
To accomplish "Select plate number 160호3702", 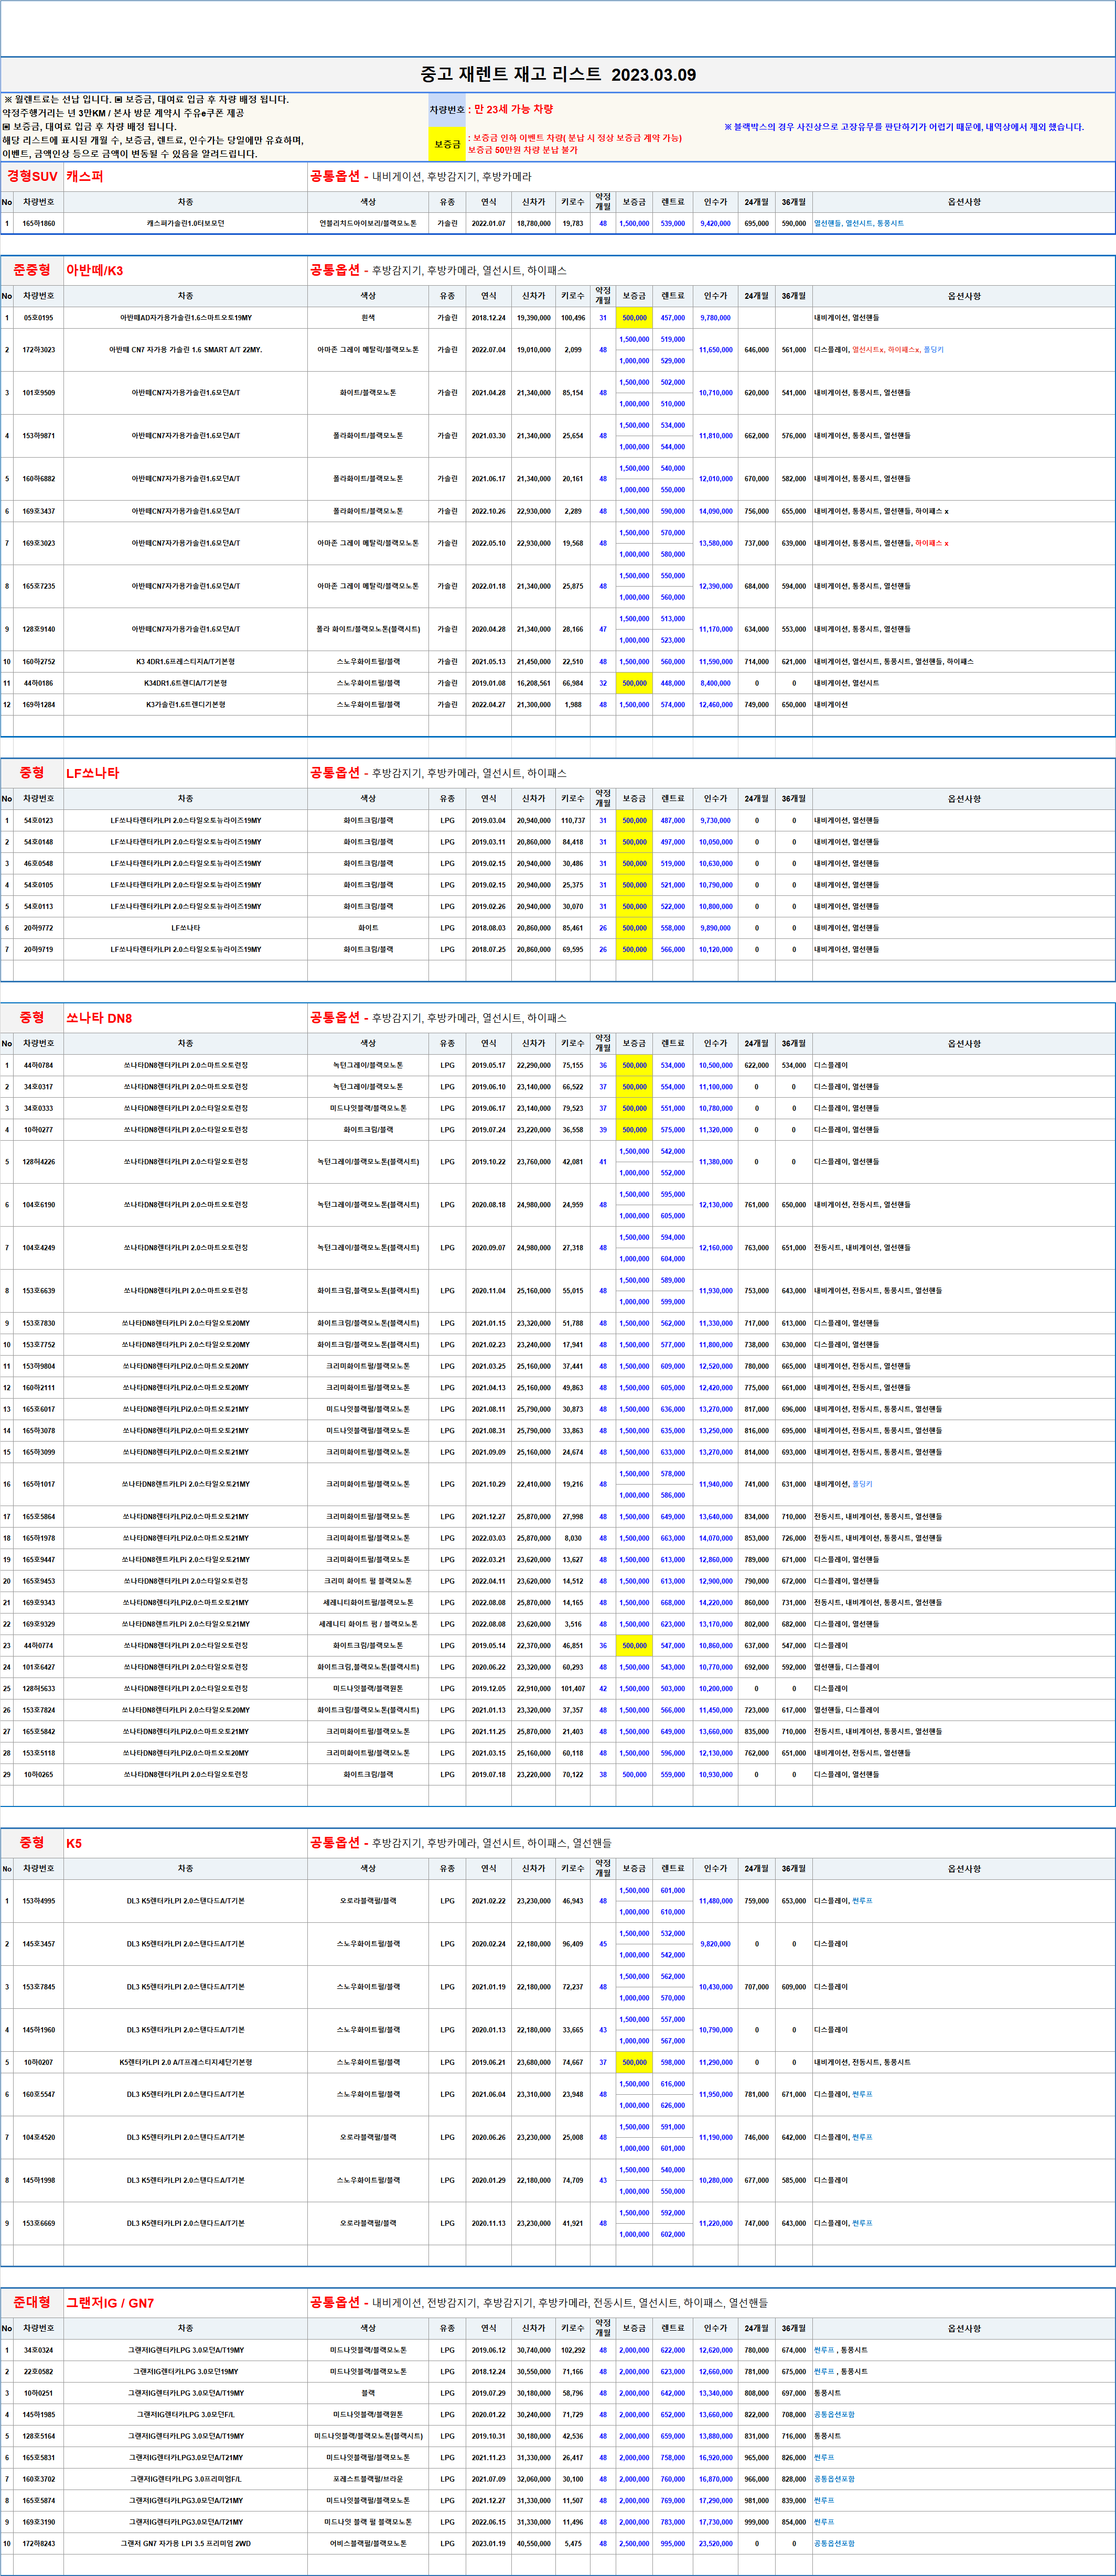I will click(39, 2479).
